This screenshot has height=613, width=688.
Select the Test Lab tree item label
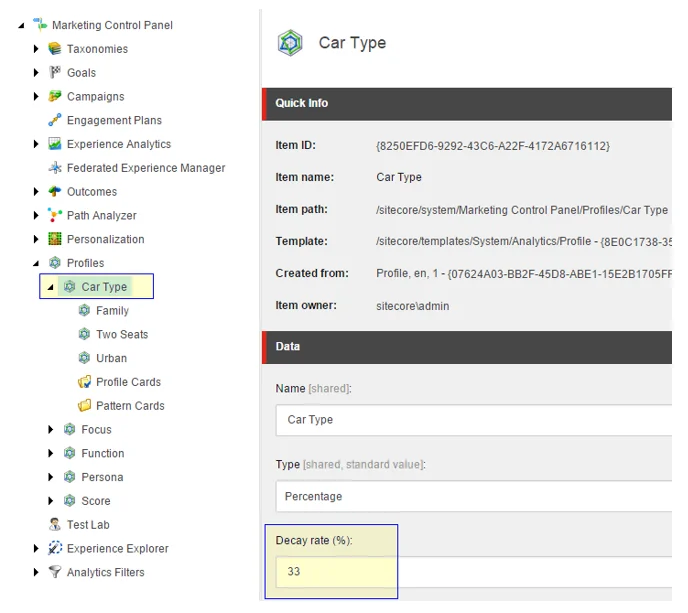(x=88, y=524)
